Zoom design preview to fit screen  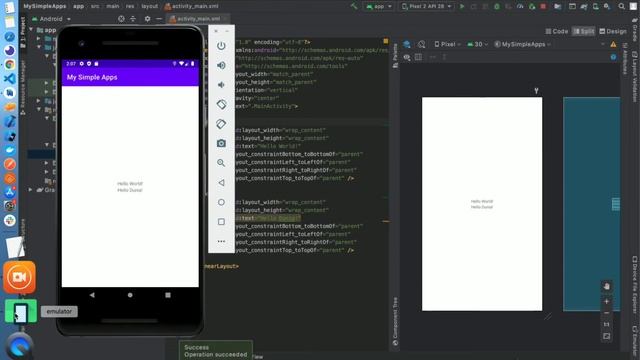(x=607, y=336)
